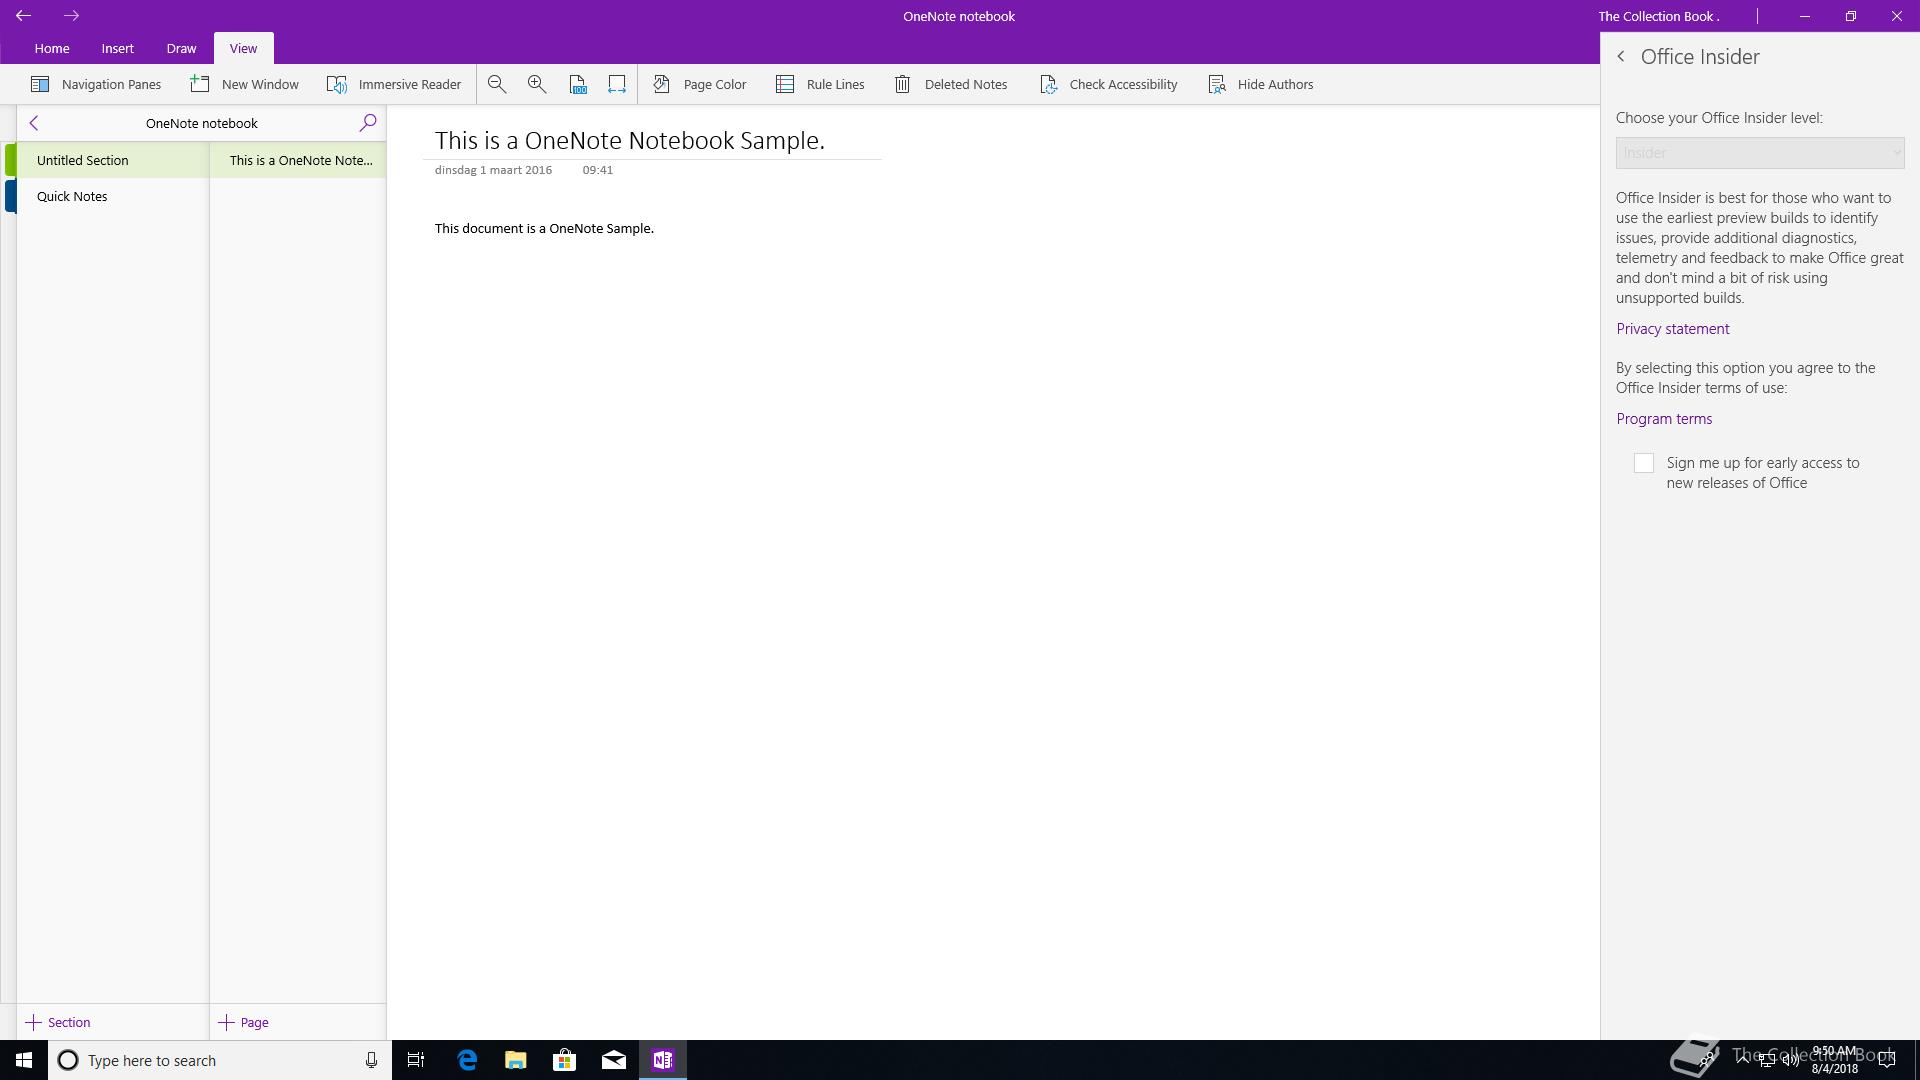Run Check Accessibility
Screen dimensions: 1920x1080
click(x=1109, y=84)
